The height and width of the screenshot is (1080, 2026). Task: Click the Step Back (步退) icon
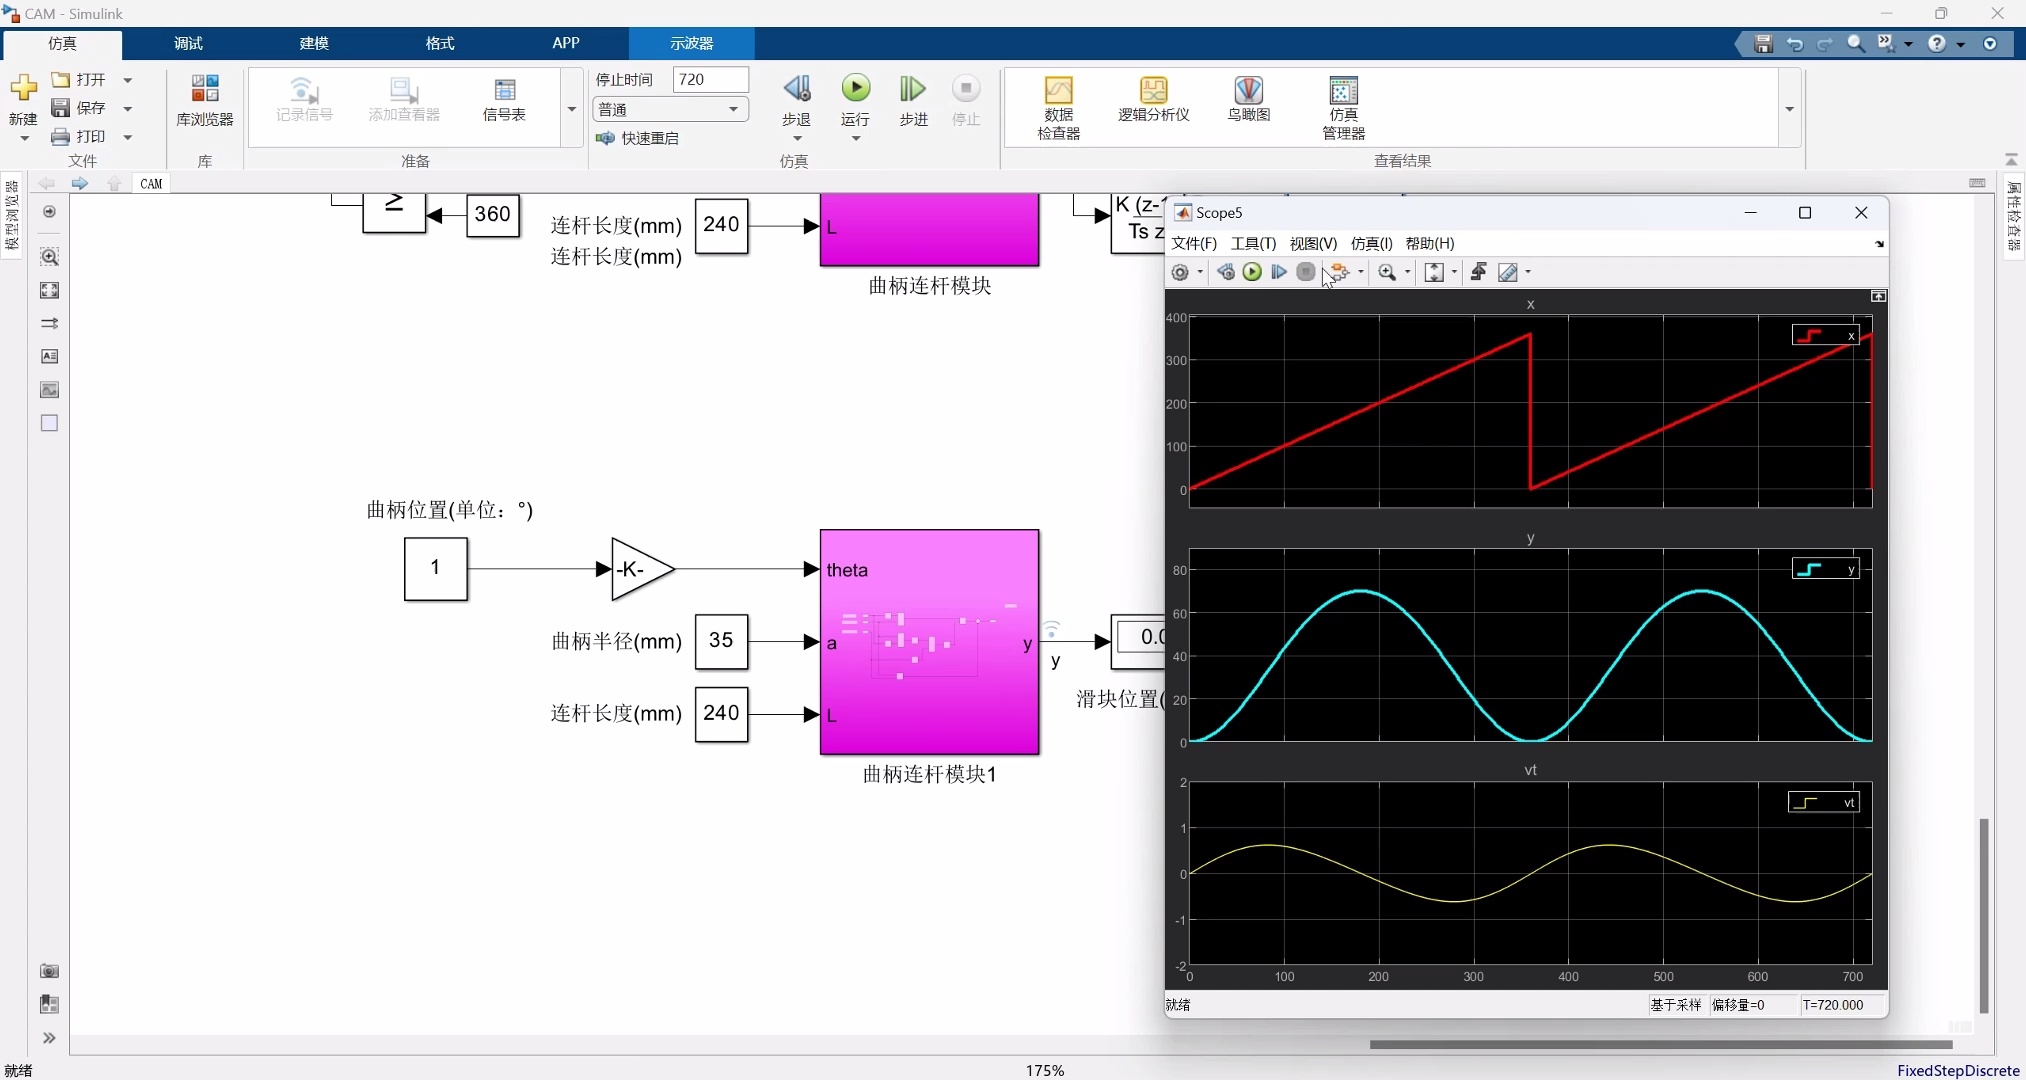[x=796, y=89]
